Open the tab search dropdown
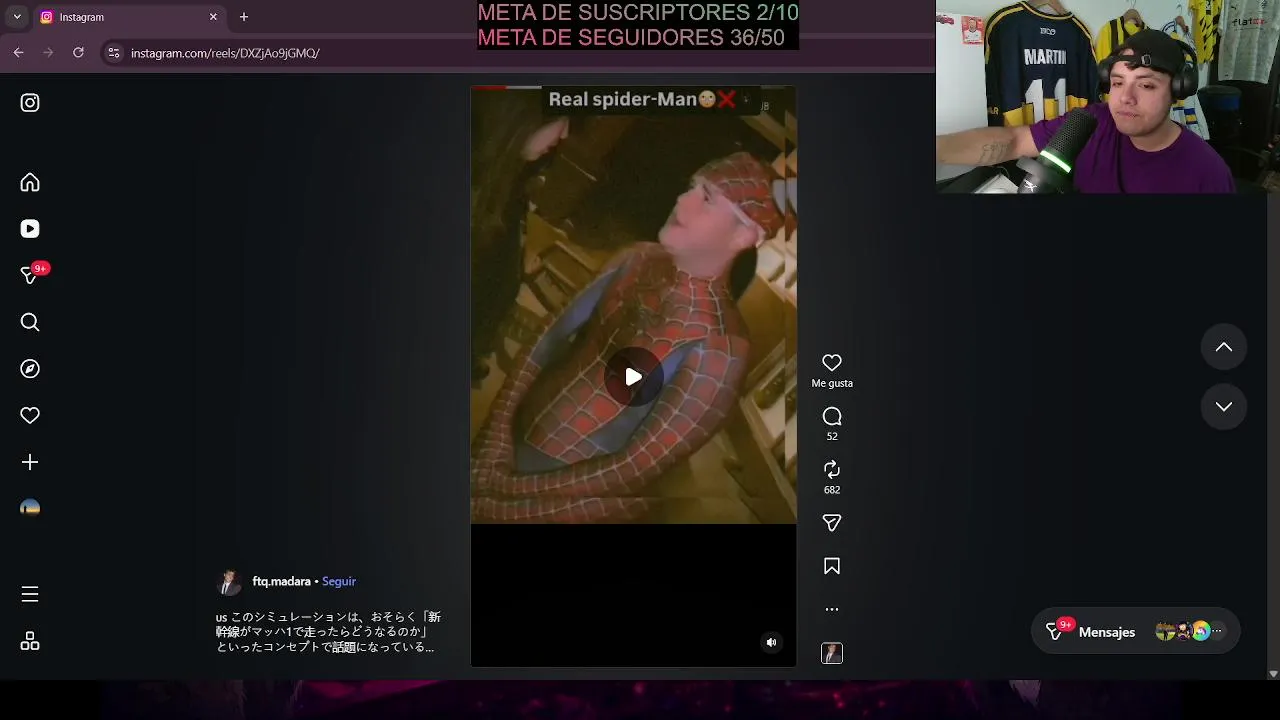1280x720 pixels. point(17,17)
